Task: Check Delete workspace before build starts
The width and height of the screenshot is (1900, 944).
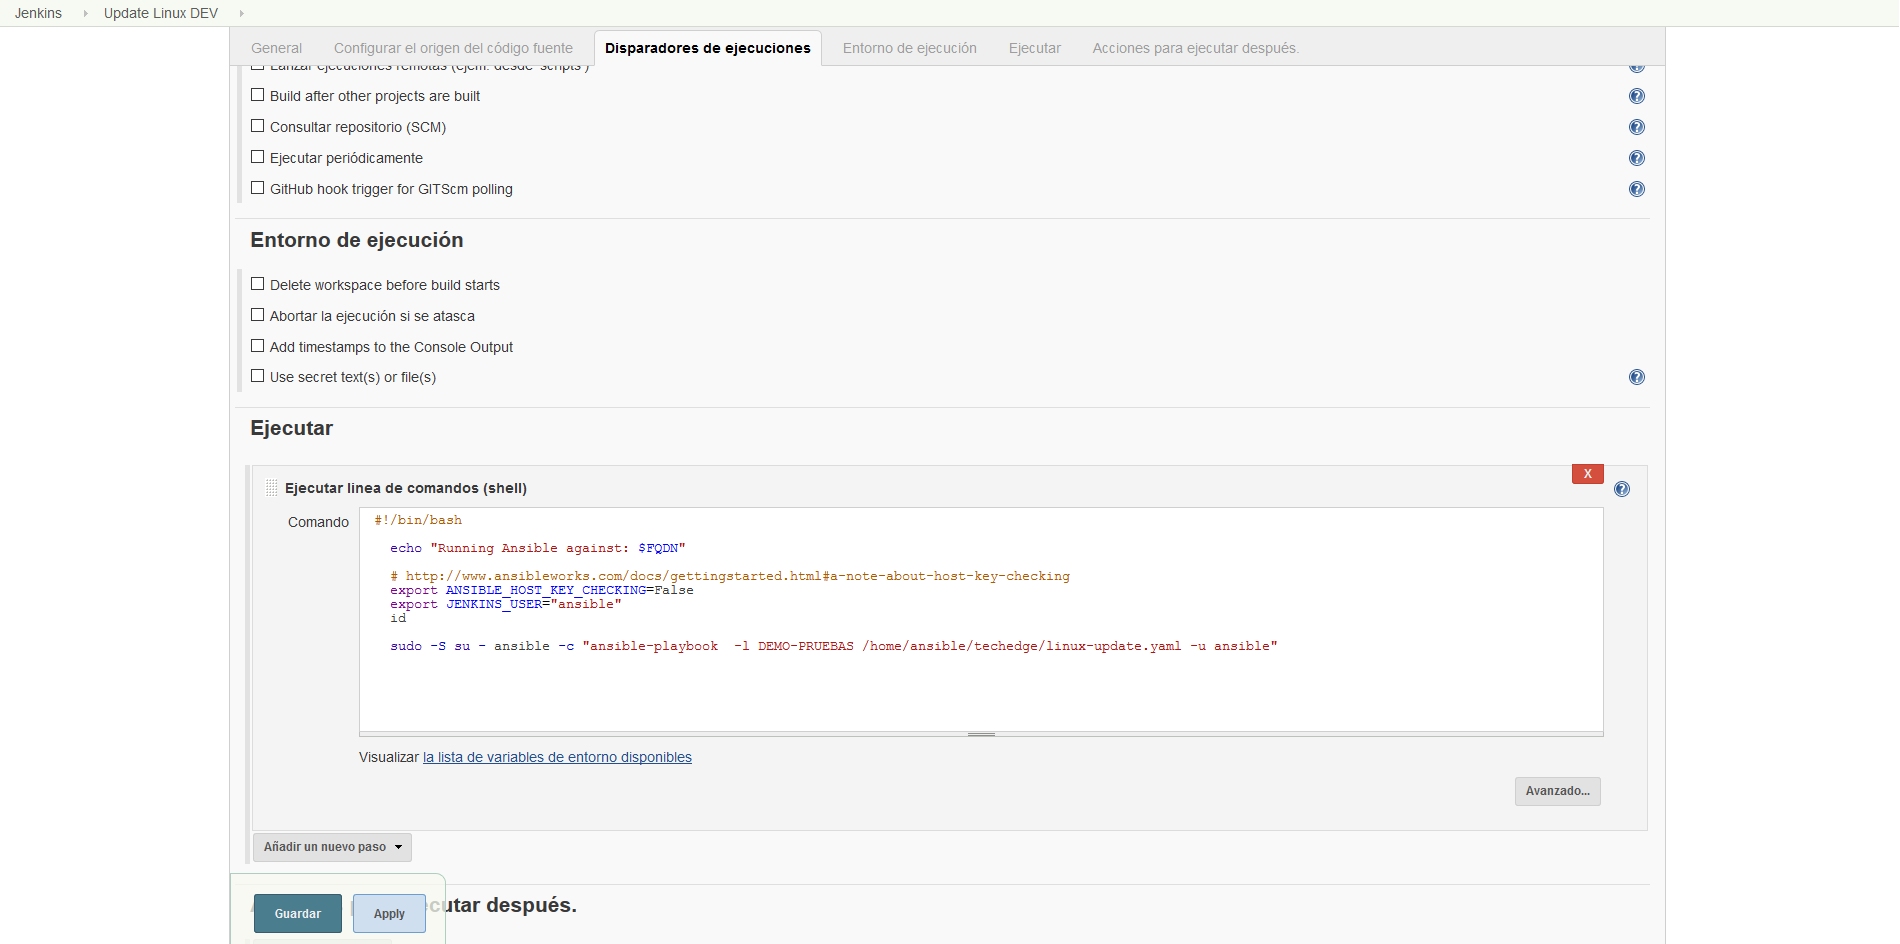Action: click(258, 284)
